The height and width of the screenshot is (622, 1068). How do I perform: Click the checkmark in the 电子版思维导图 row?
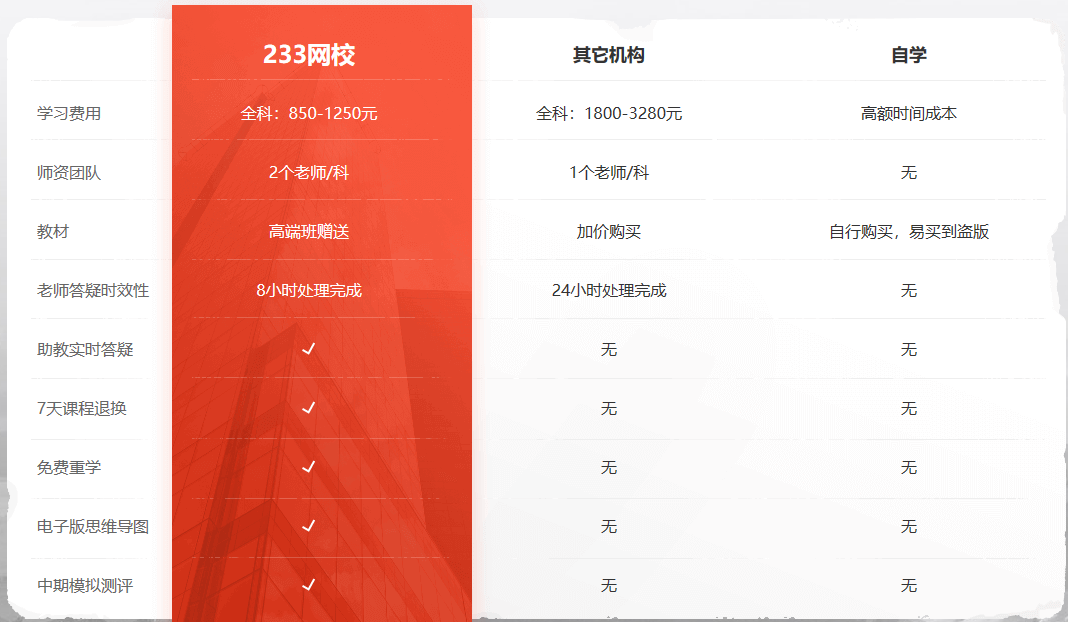[x=309, y=525]
